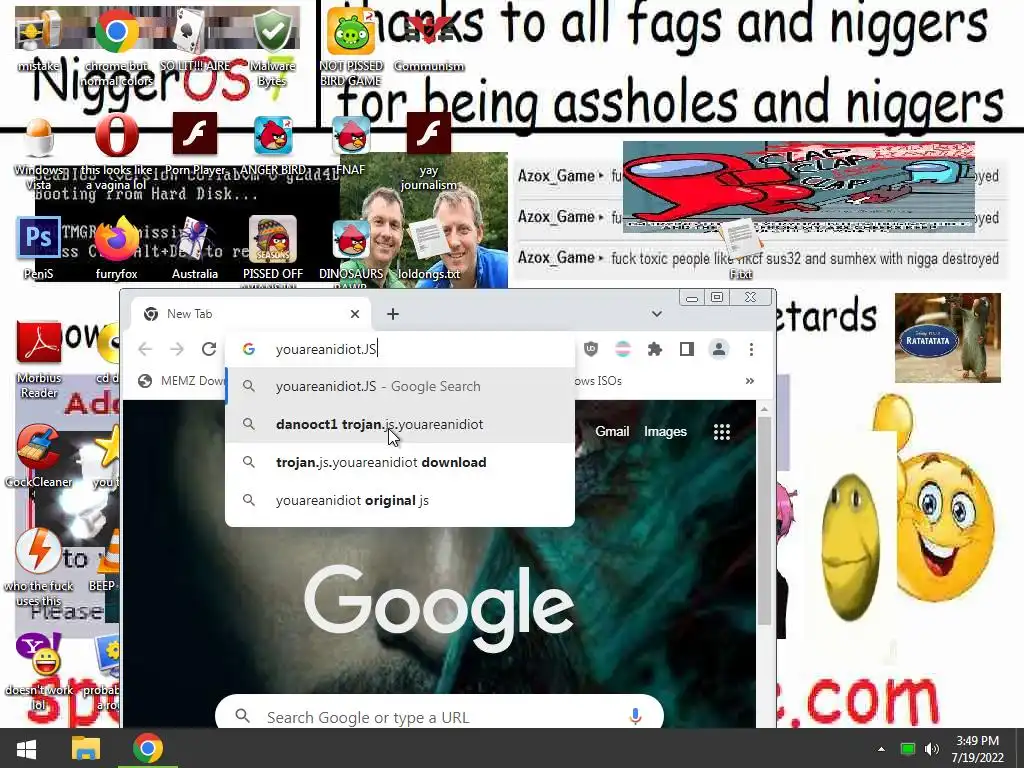The image size is (1024, 768).
Task: Open the Chrome profile avatar
Action: (719, 349)
